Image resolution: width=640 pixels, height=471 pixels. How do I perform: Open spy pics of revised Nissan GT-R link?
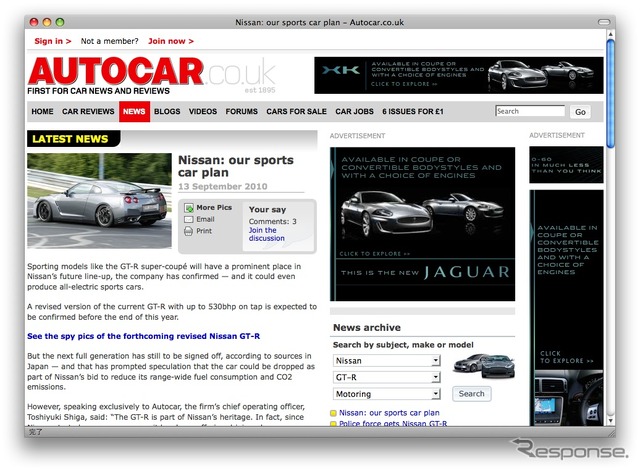(144, 336)
